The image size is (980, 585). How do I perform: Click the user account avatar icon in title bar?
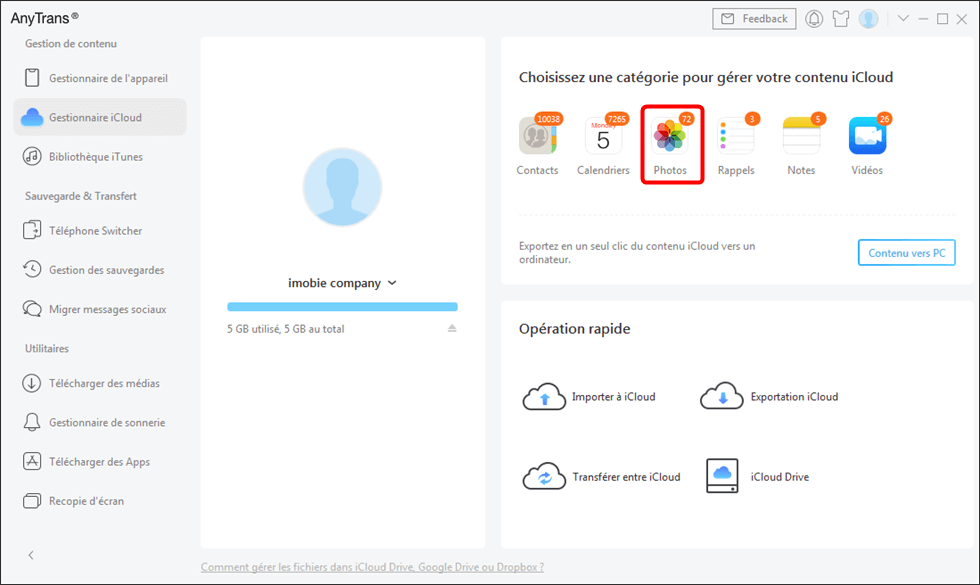(868, 19)
